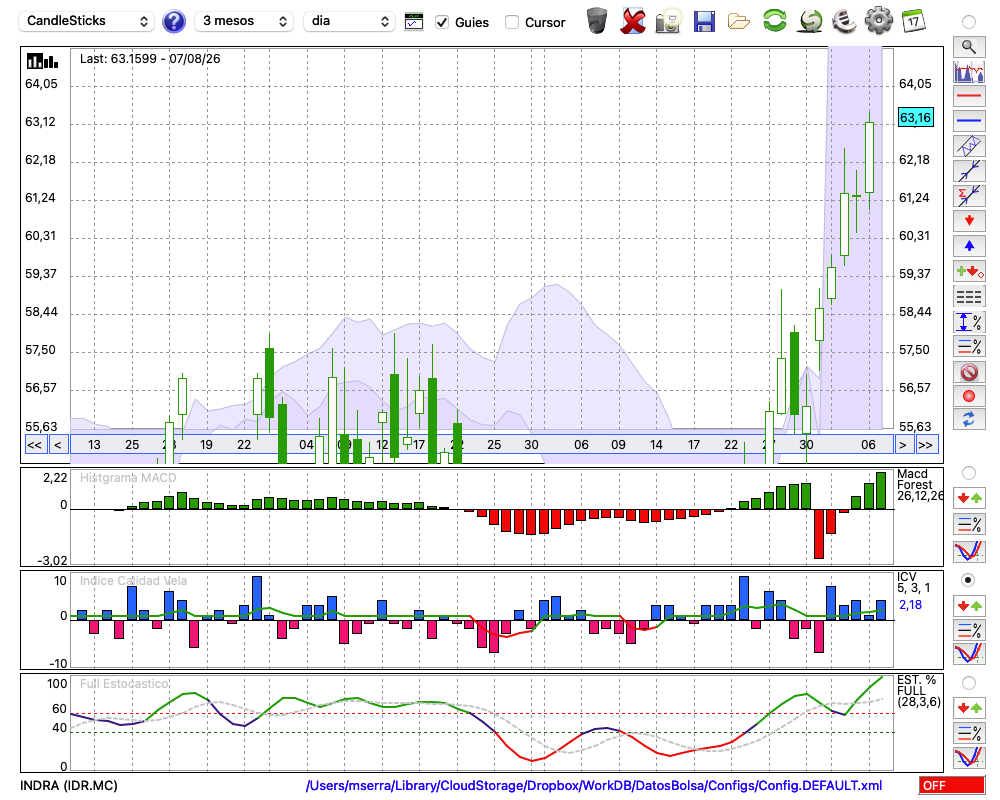Screen dimensions: 1000x800
Task: Select the sigma trend line tool
Action: (x=969, y=195)
